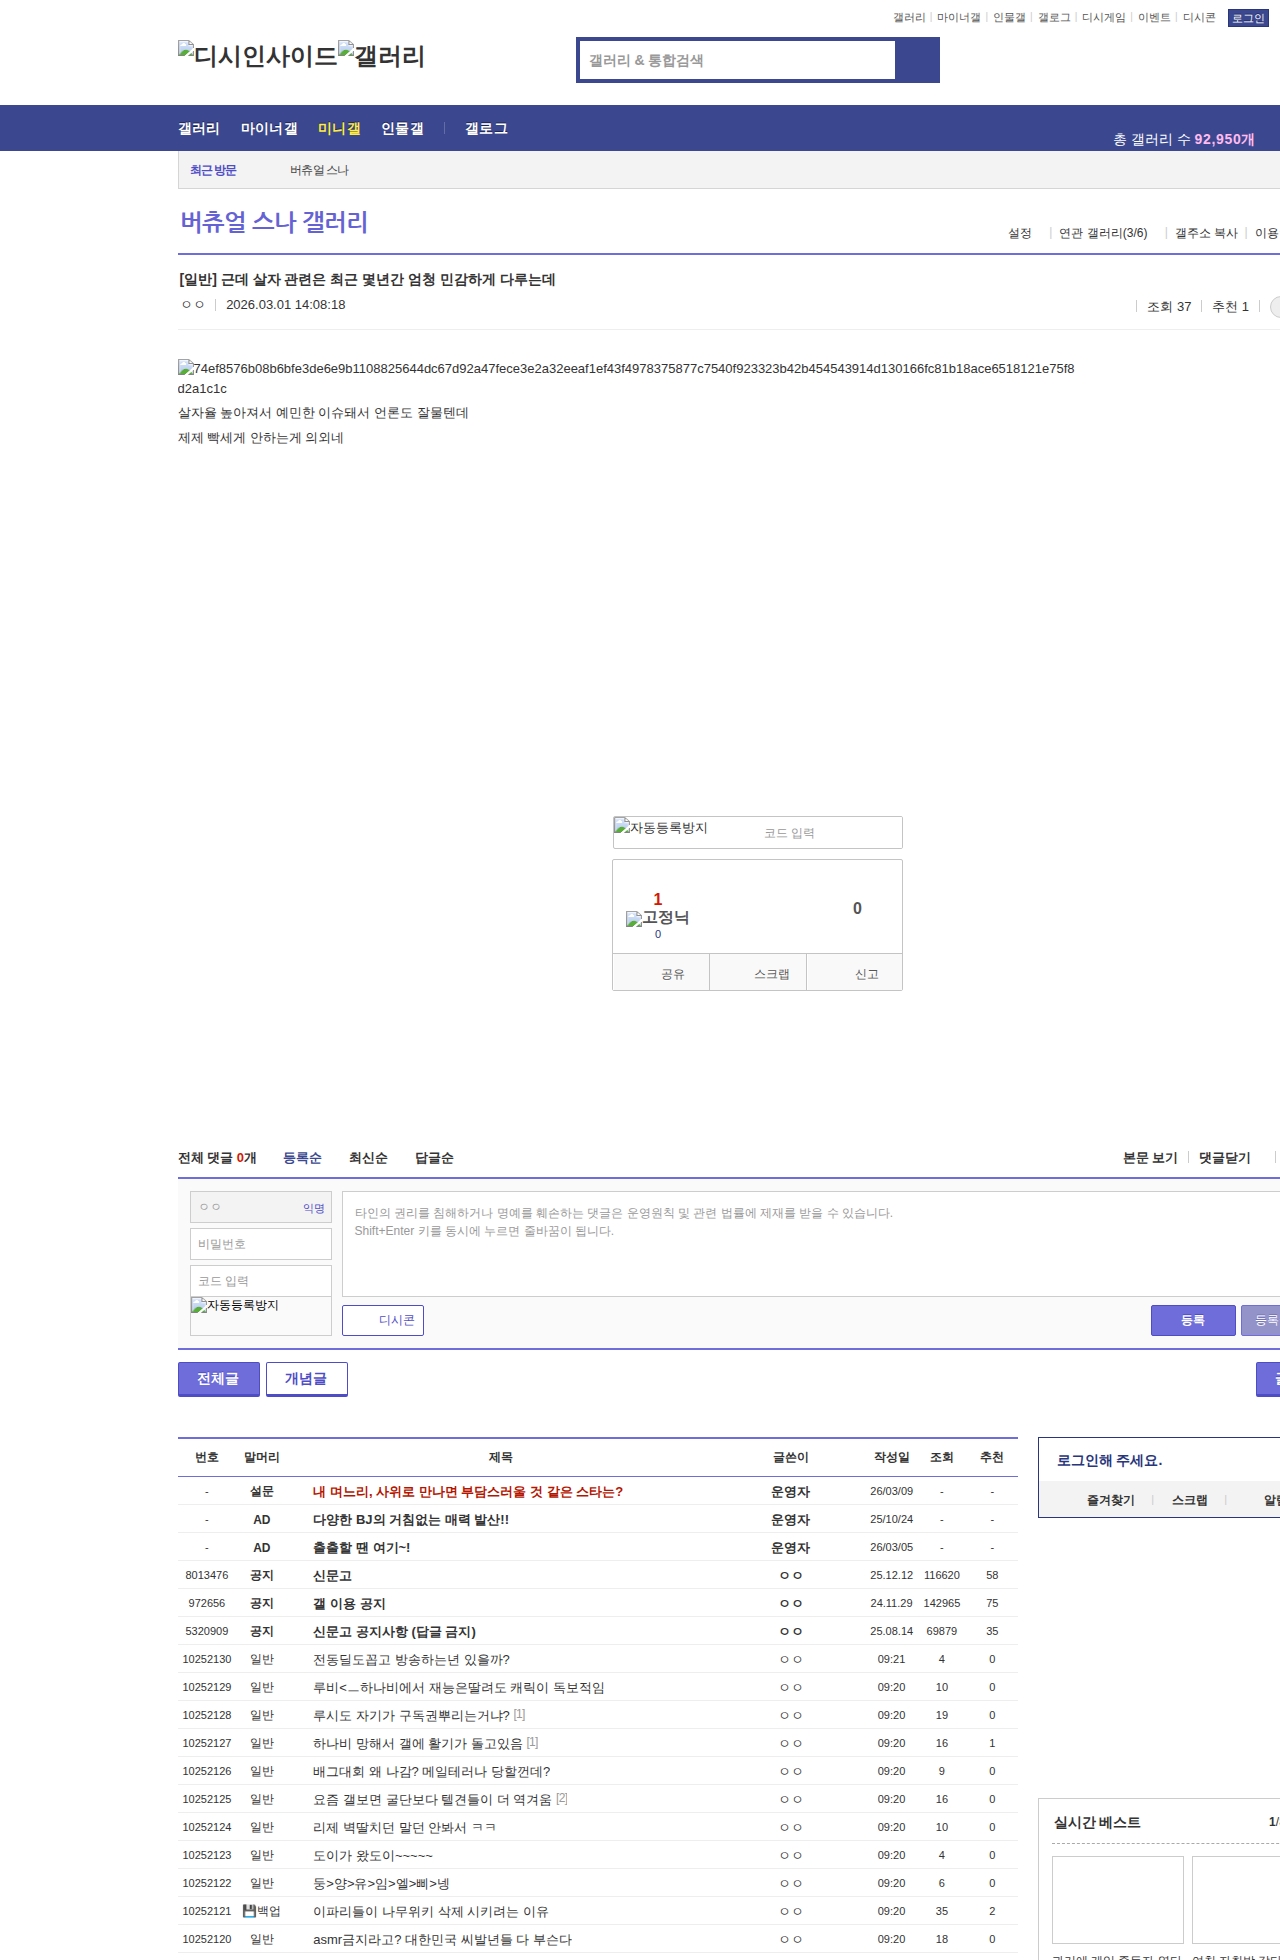This screenshot has height=1960, width=1280.
Task: Click the 자동등록방지 captcha image above vote box
Action: tap(661, 828)
